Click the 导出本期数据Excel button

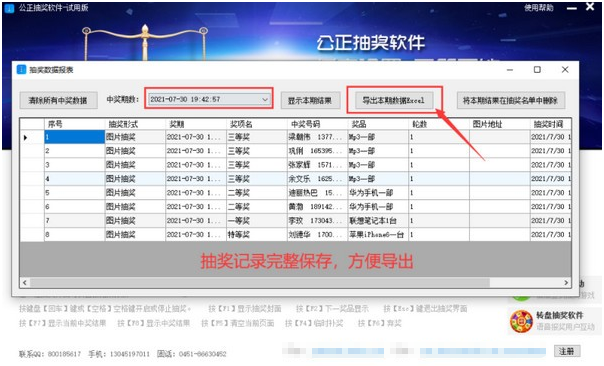pos(393,100)
